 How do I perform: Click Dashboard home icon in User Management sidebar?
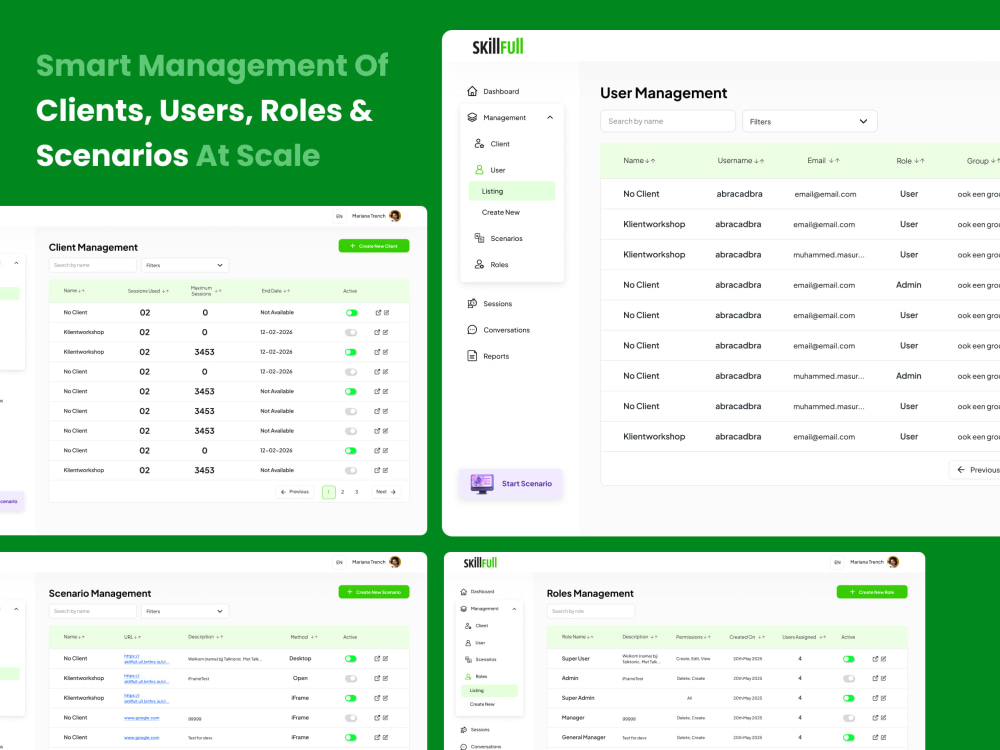pyautogui.click(x=472, y=91)
